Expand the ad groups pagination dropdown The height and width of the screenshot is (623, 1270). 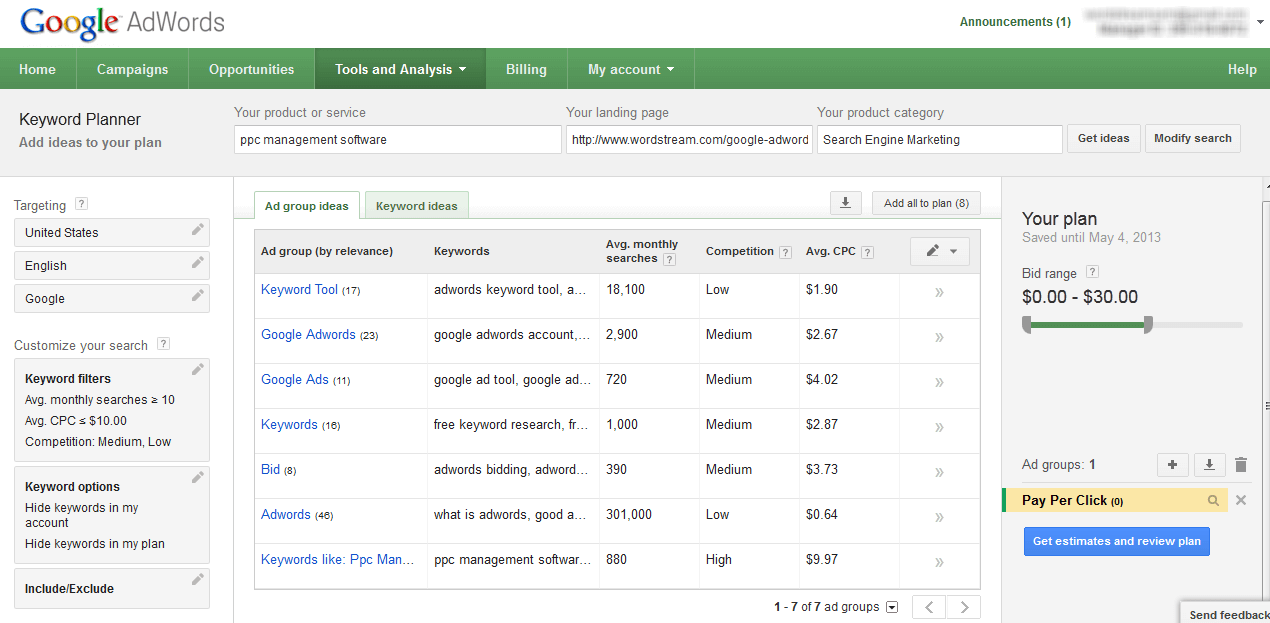[892, 606]
